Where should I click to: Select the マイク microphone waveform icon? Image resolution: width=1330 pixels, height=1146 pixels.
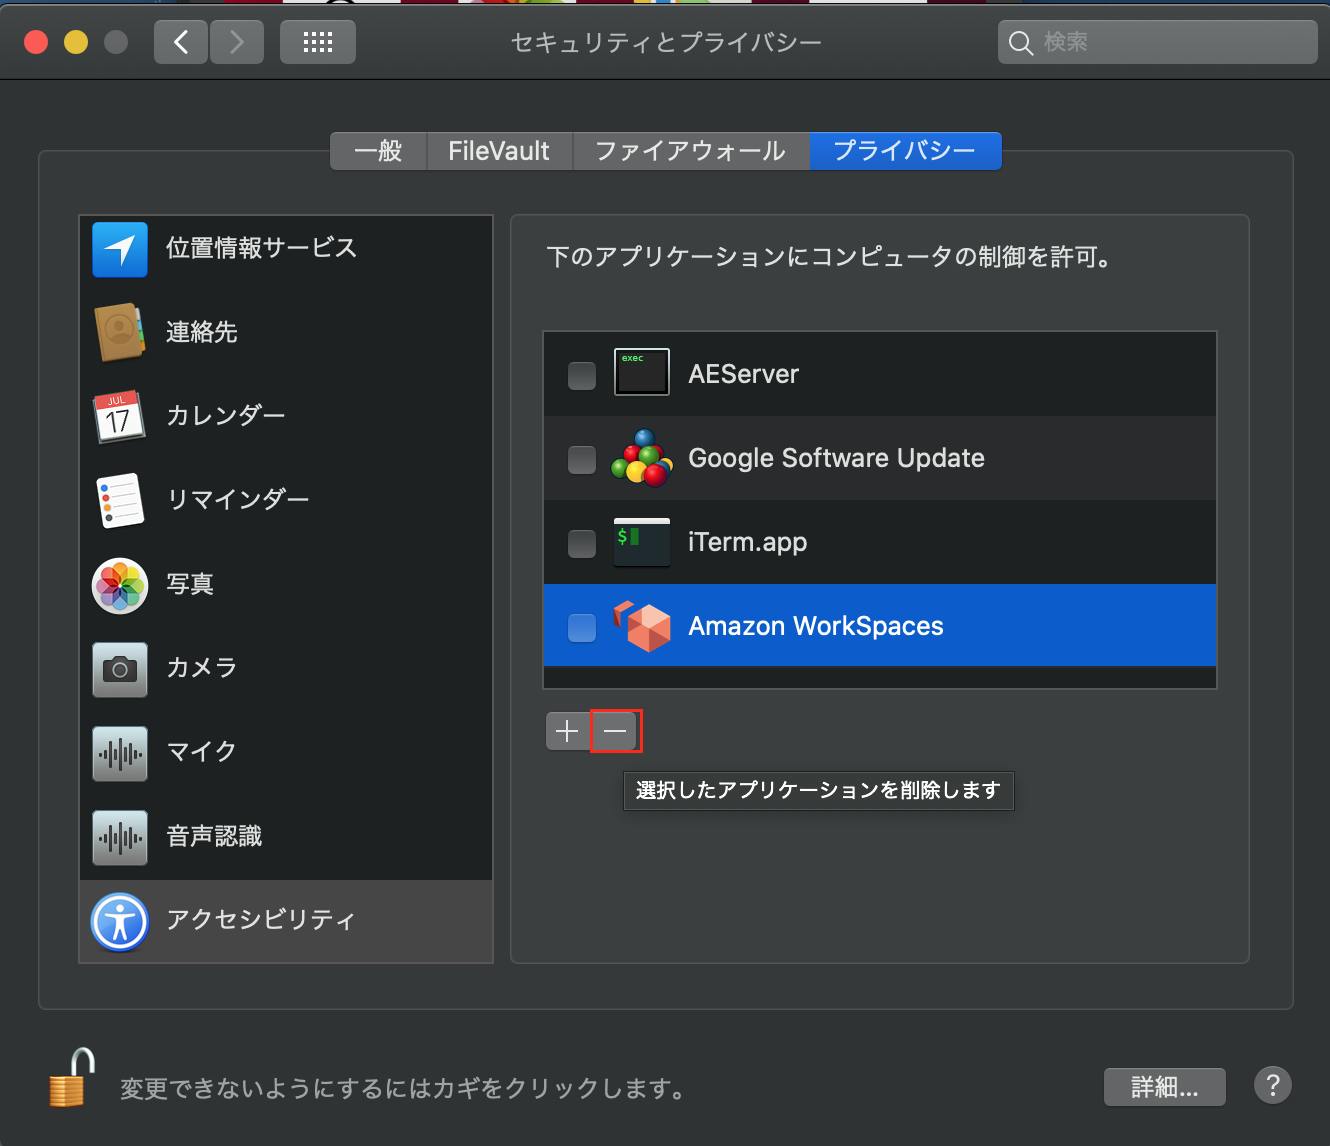pos(120,753)
